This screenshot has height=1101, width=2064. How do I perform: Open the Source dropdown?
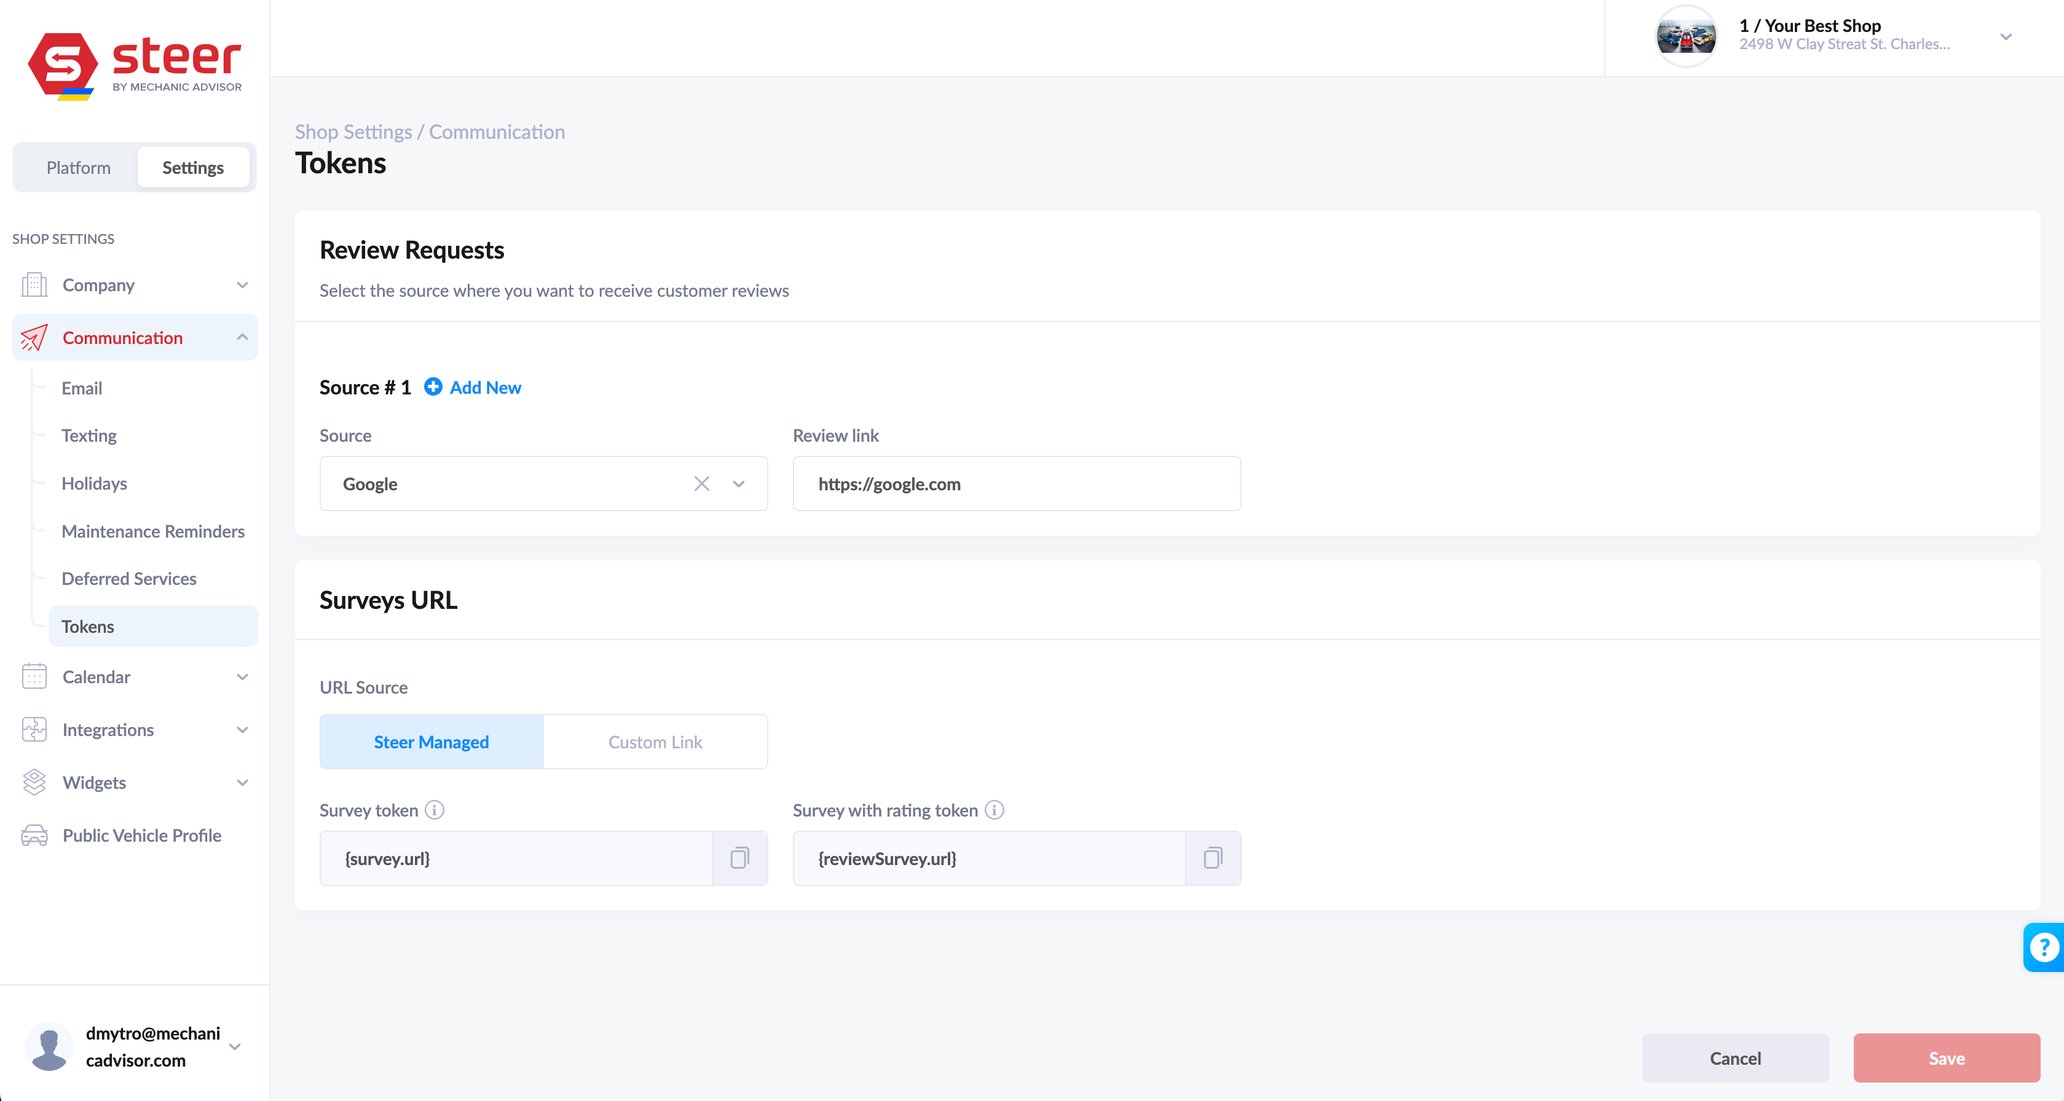coord(738,483)
